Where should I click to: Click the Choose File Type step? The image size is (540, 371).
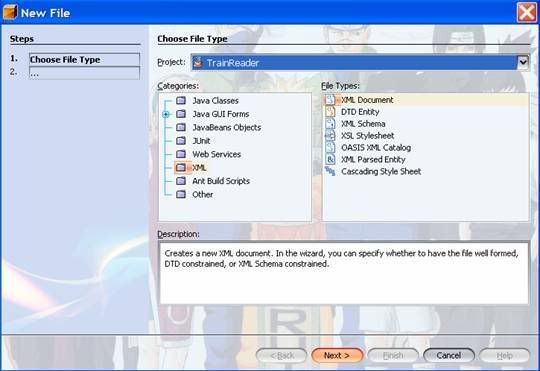[x=84, y=60]
